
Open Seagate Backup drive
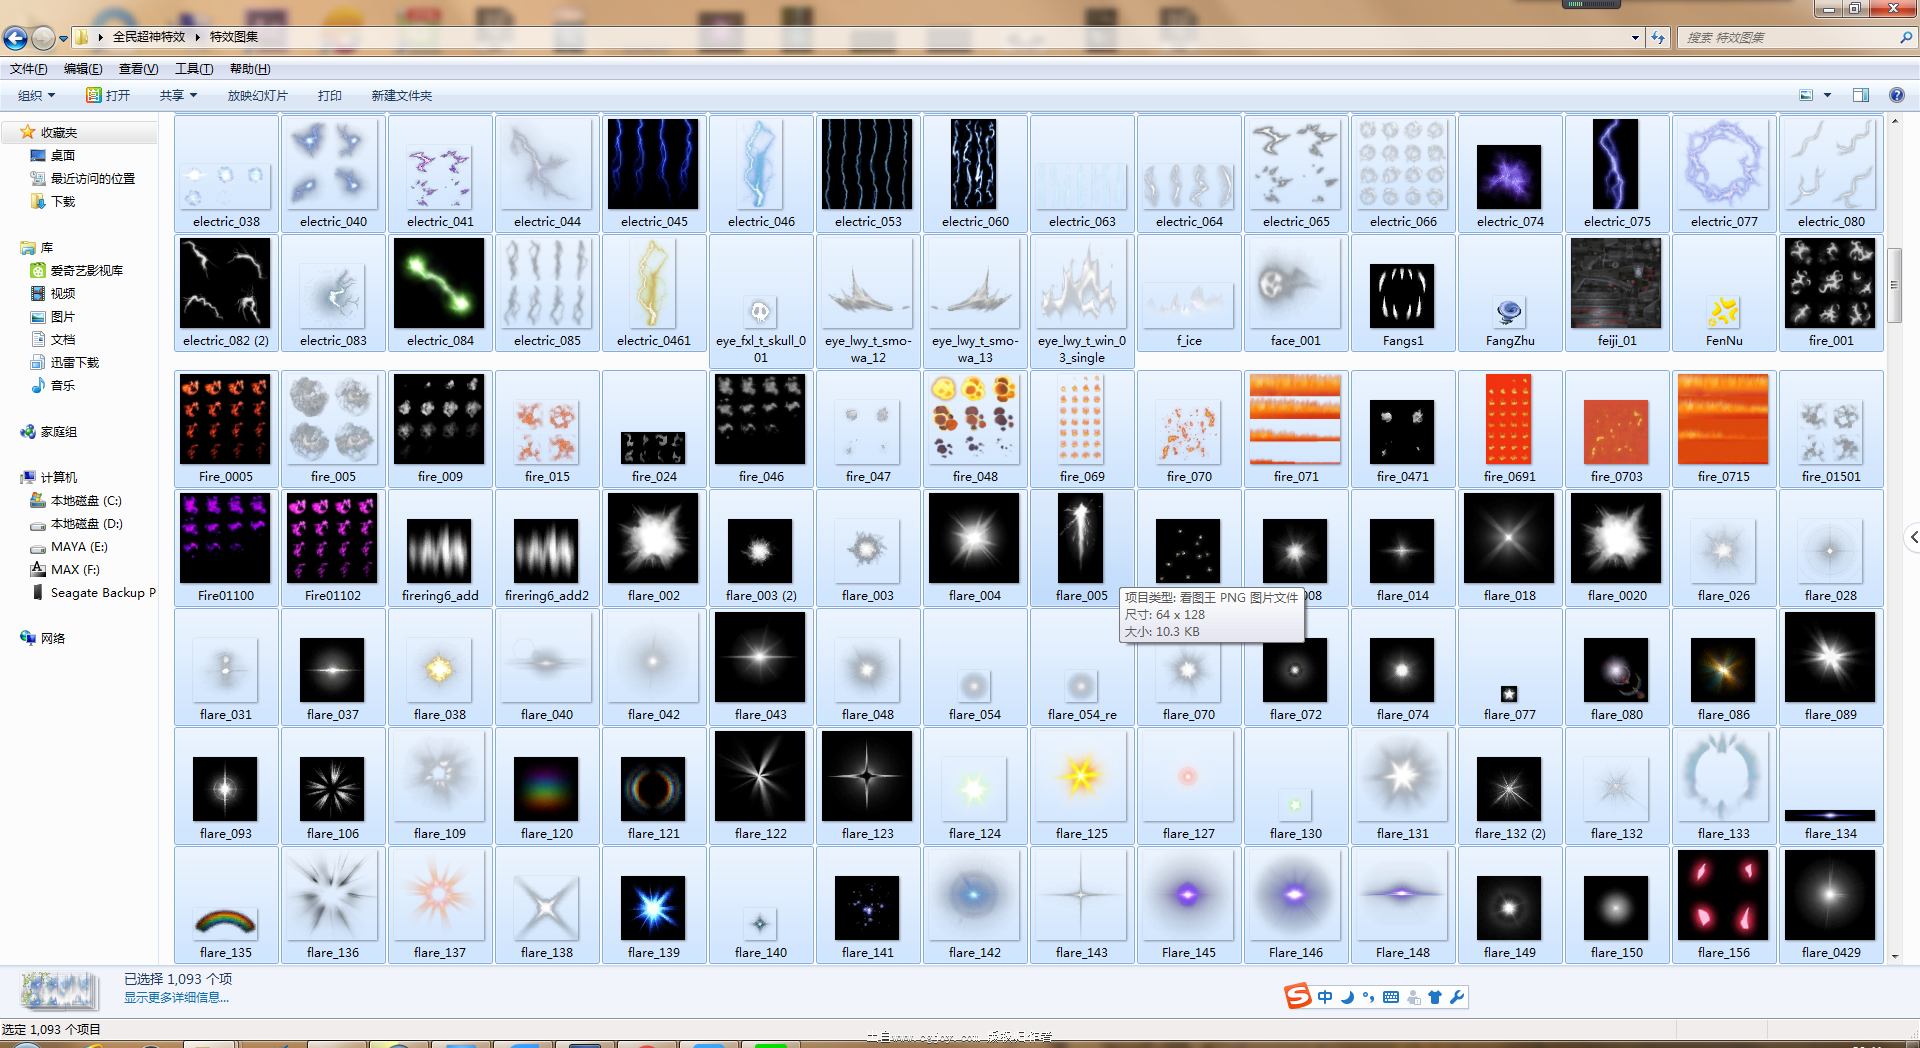pos(102,593)
